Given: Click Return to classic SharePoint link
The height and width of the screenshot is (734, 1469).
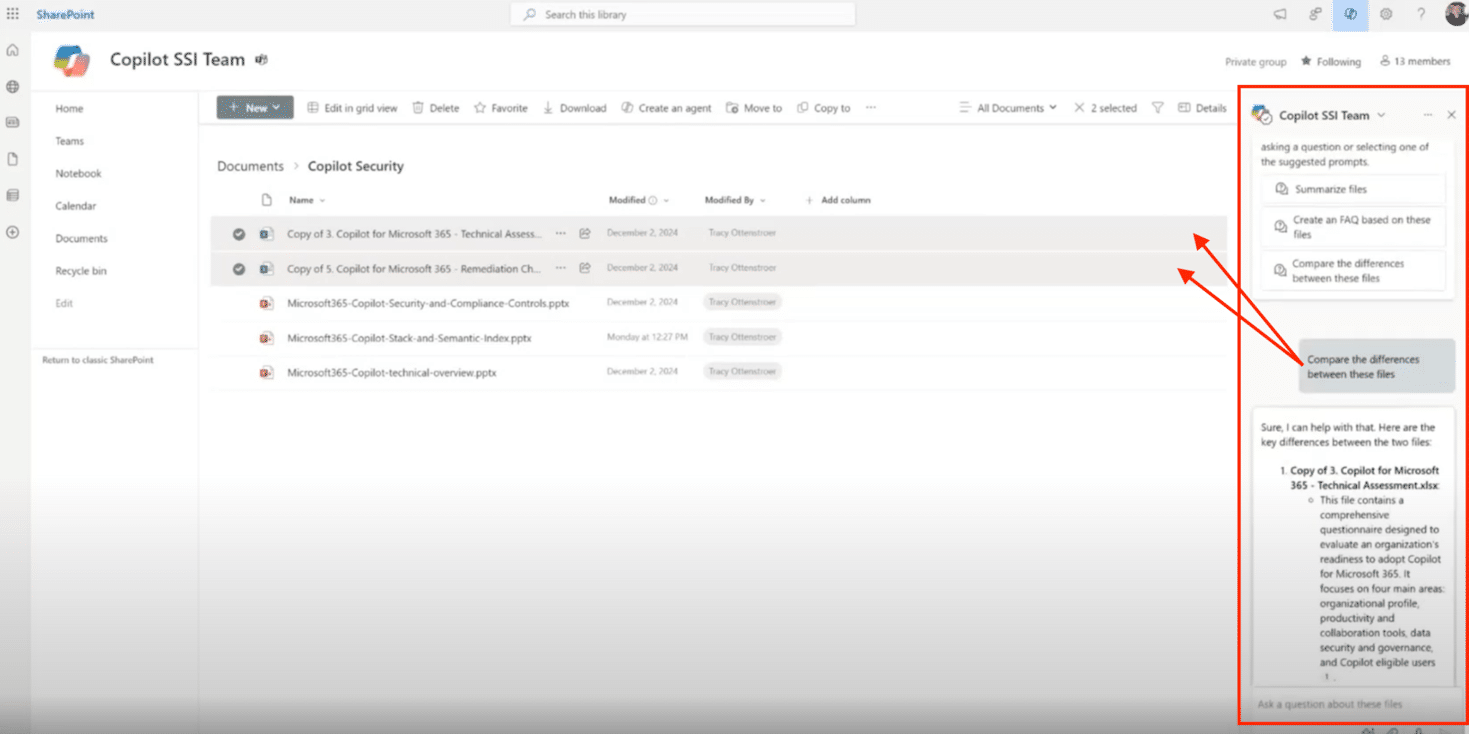Looking at the screenshot, I should [x=98, y=360].
